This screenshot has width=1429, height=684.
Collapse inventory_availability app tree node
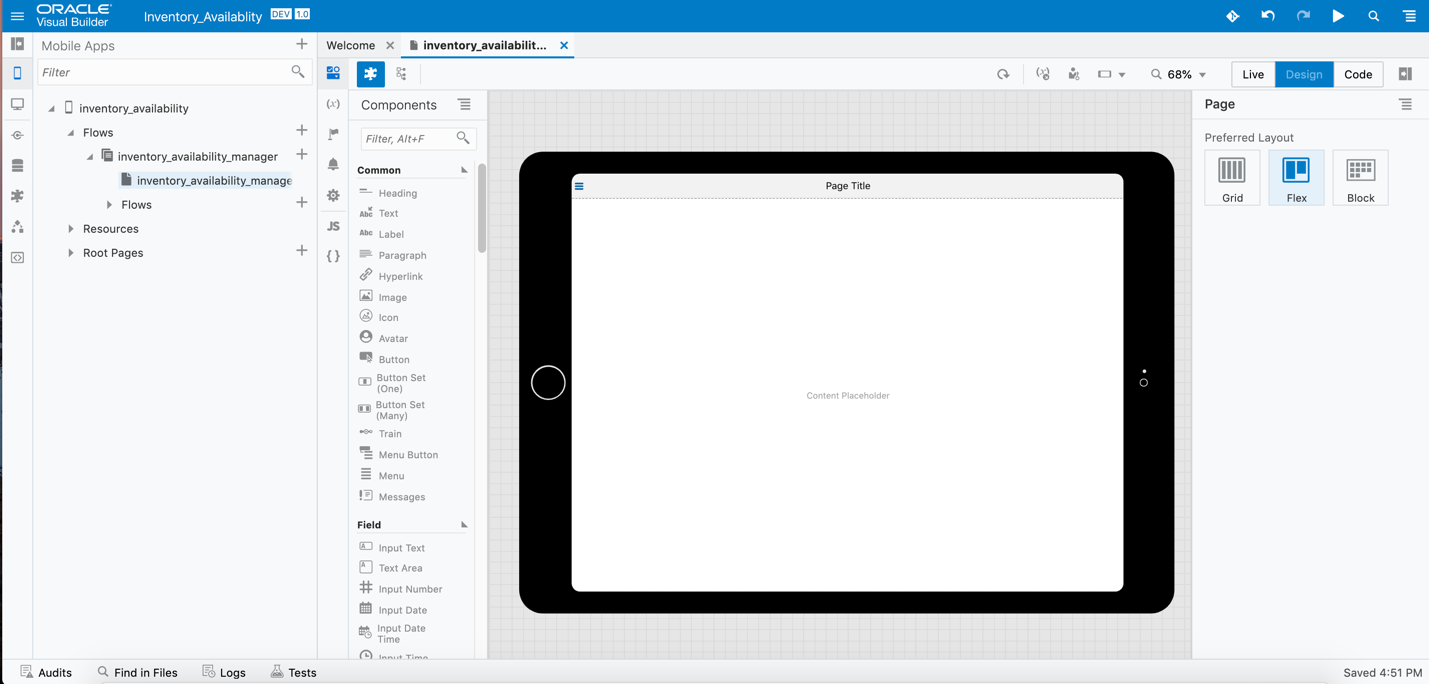[x=51, y=108]
